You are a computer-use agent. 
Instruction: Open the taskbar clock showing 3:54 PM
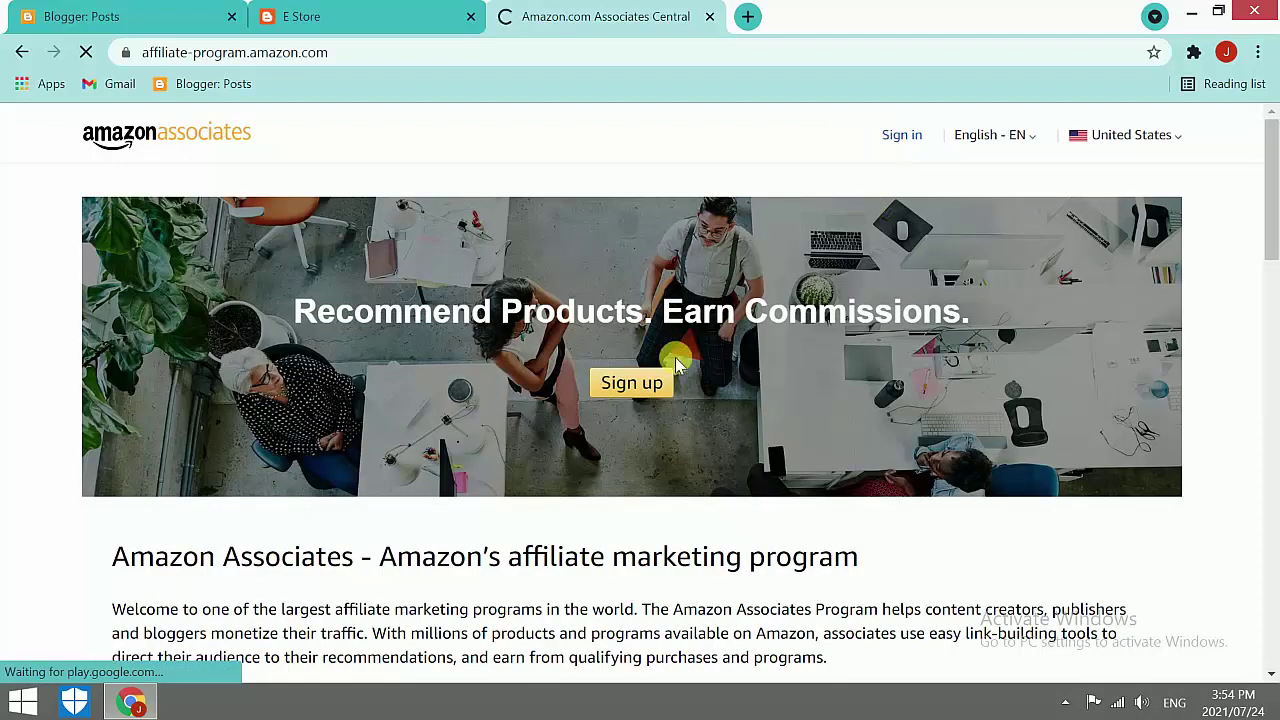pos(1231,703)
